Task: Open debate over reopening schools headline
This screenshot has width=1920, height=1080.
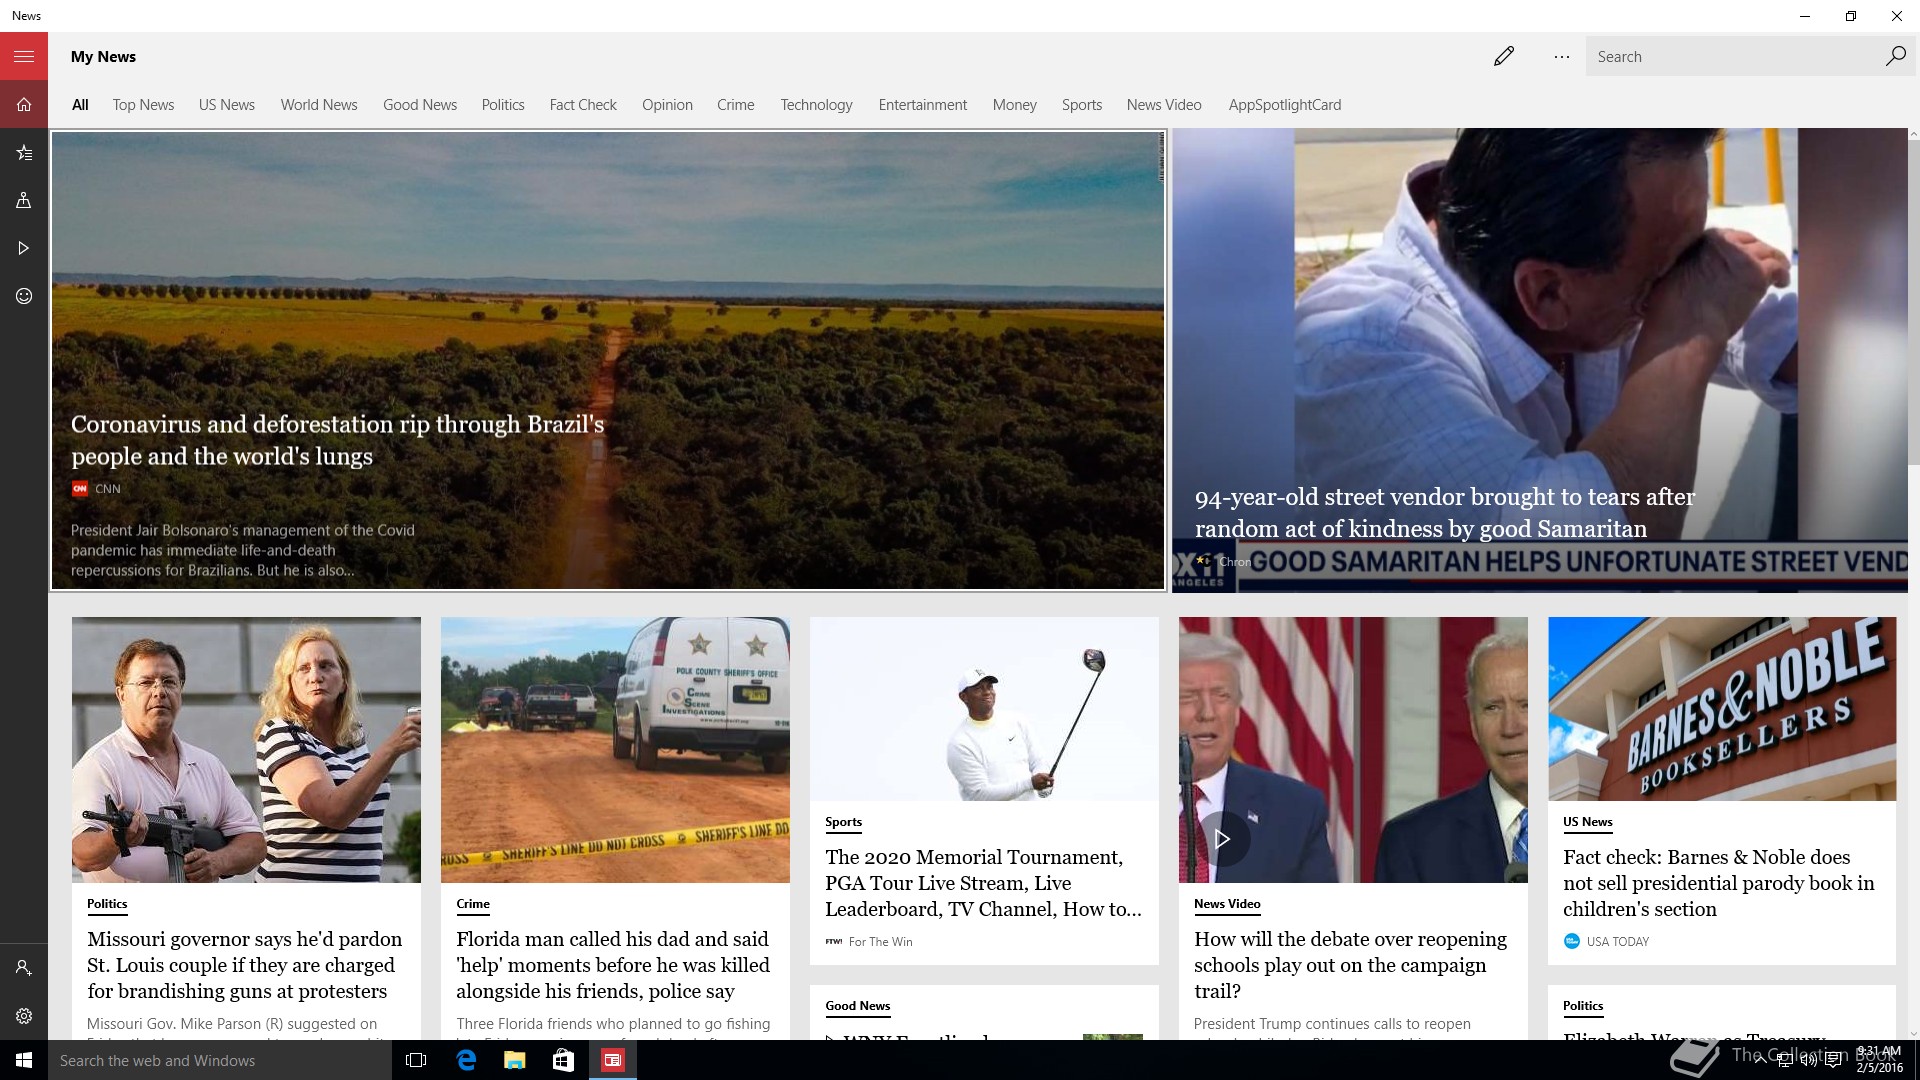Action: pyautogui.click(x=1351, y=965)
